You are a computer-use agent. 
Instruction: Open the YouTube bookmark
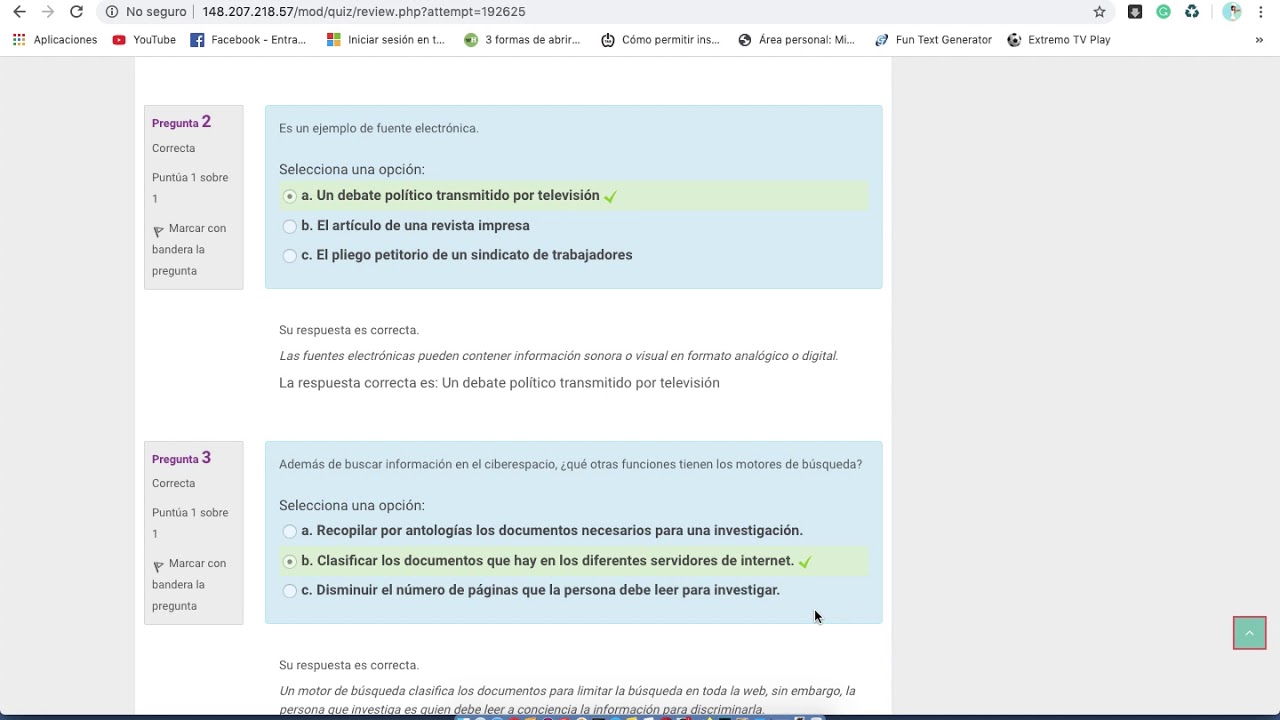pos(144,40)
